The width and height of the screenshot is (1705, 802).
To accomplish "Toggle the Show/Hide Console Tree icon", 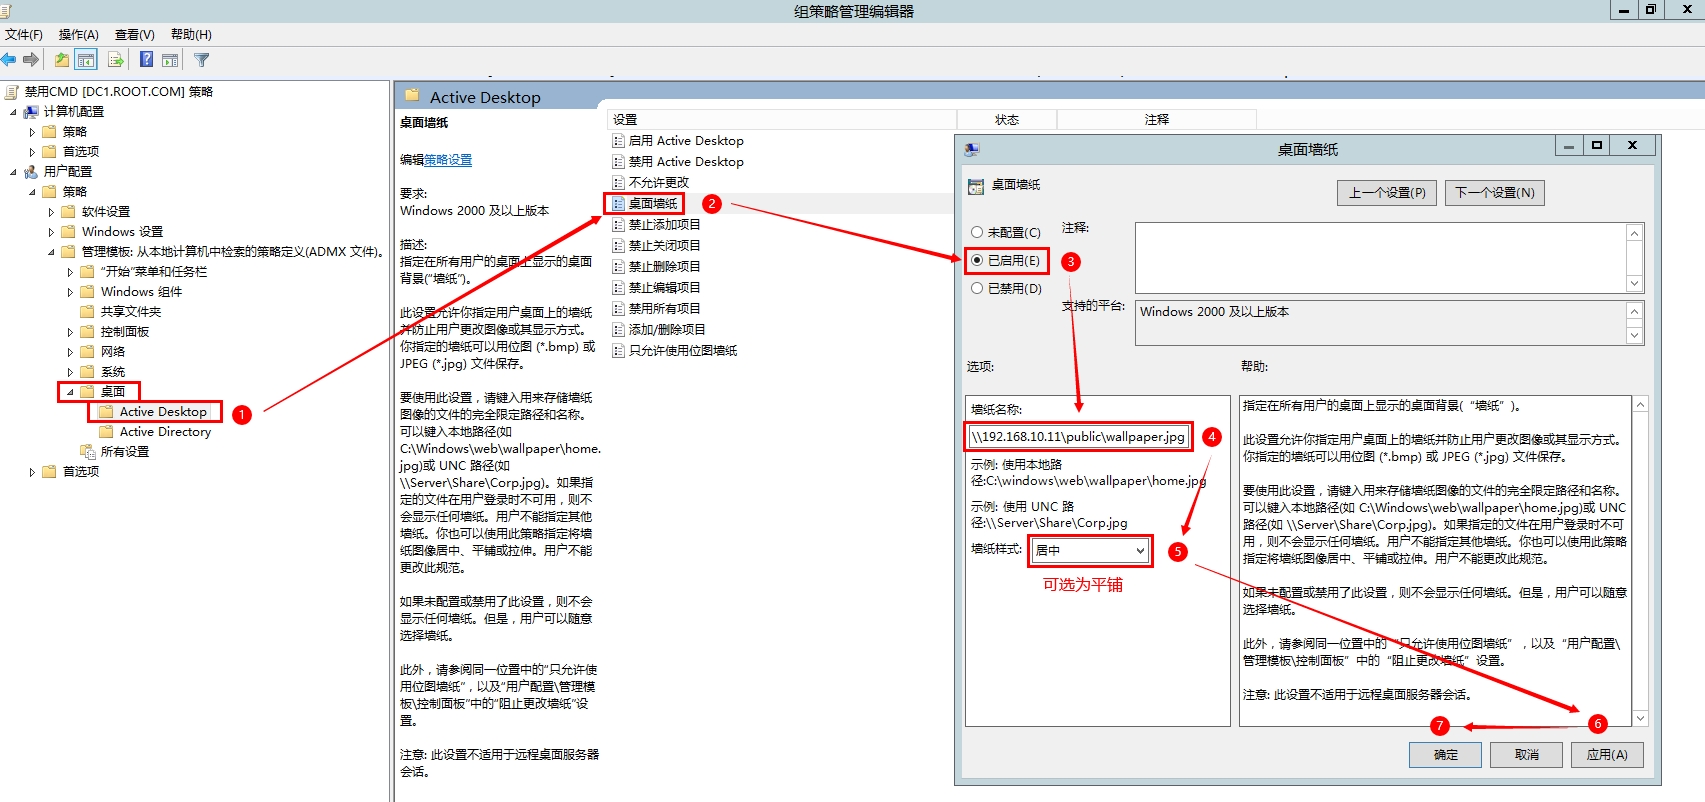I will click(86, 60).
